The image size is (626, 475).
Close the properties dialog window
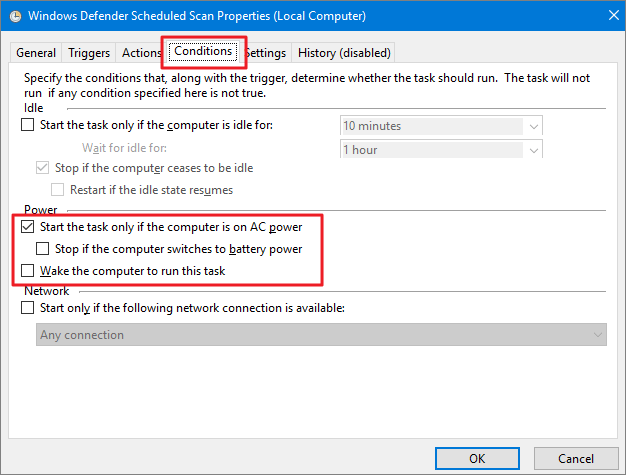603,16
